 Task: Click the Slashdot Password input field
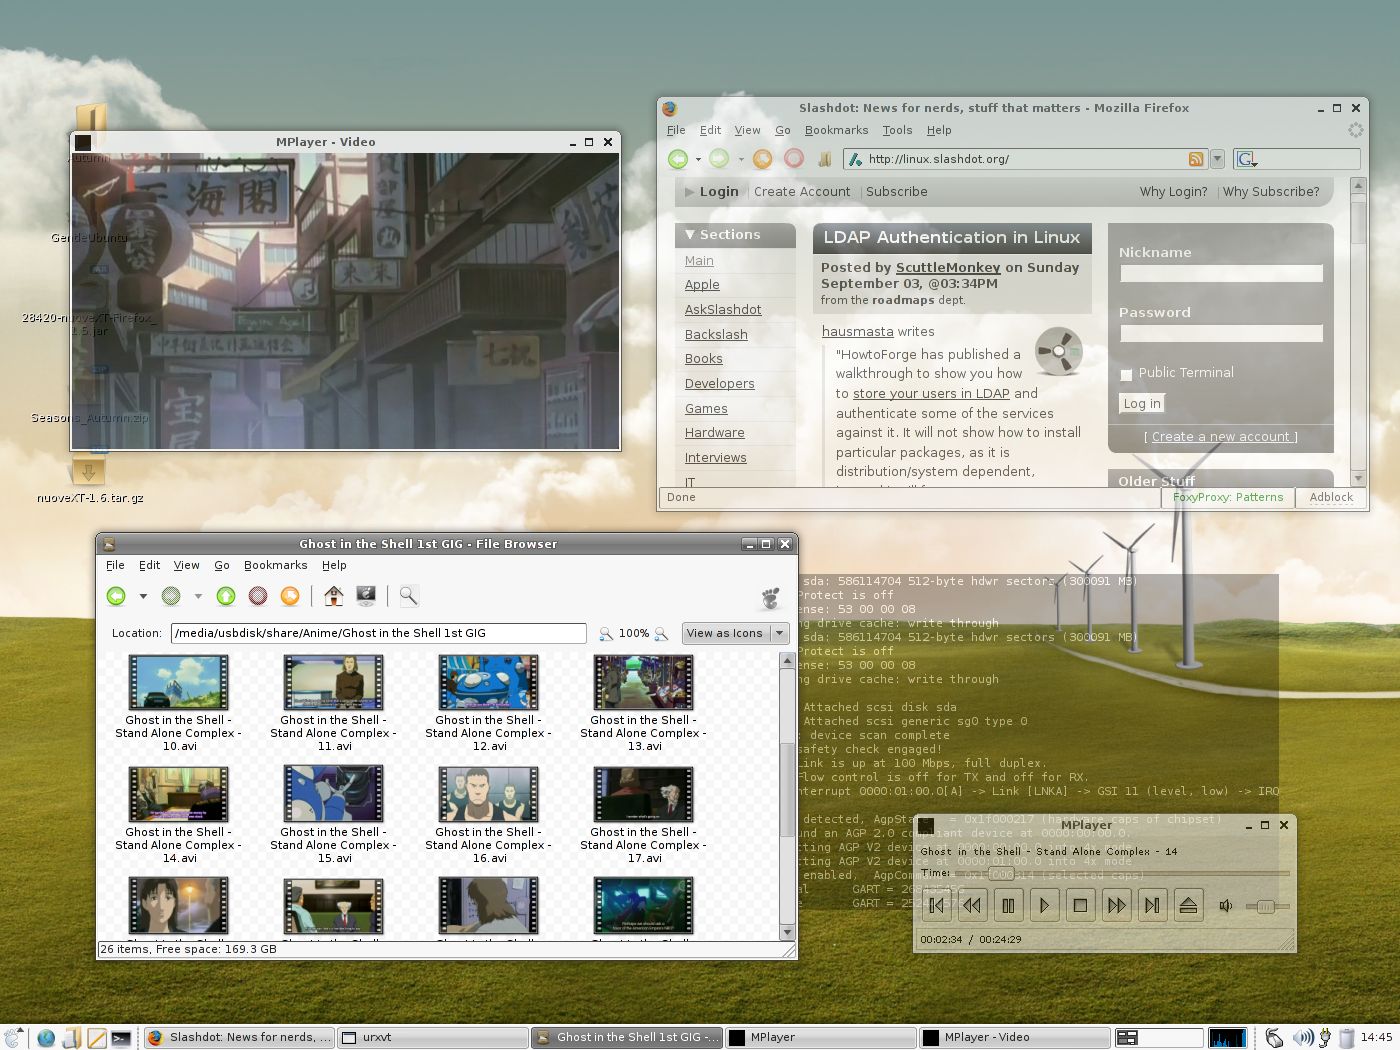click(1221, 333)
